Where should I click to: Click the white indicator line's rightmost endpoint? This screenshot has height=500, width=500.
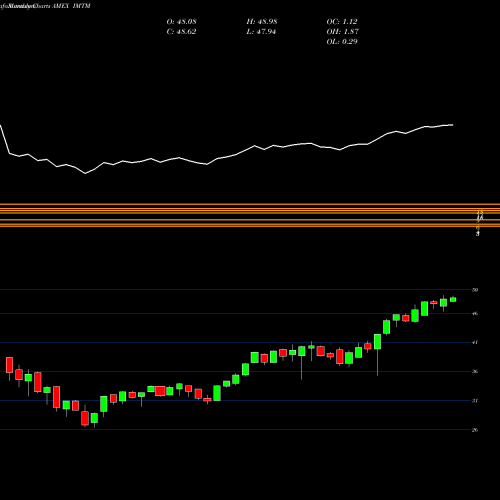tap(453, 125)
